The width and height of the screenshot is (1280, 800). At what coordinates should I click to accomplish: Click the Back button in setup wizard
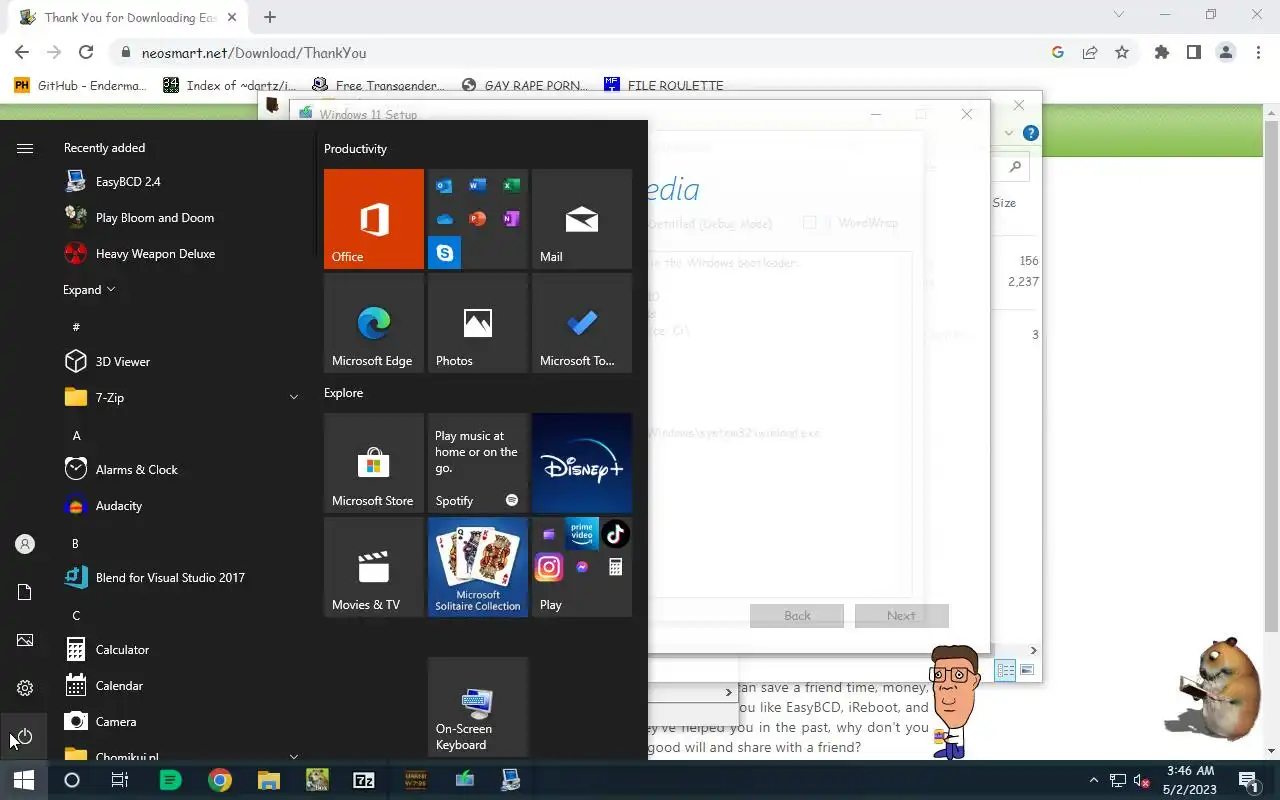tap(797, 616)
